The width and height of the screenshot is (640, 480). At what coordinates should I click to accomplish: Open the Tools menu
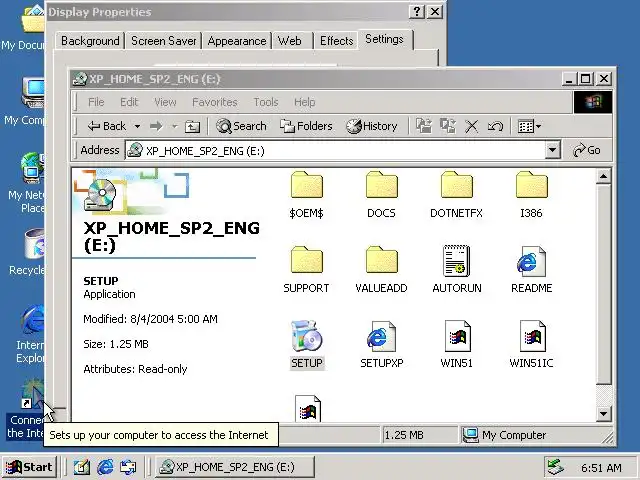266,102
